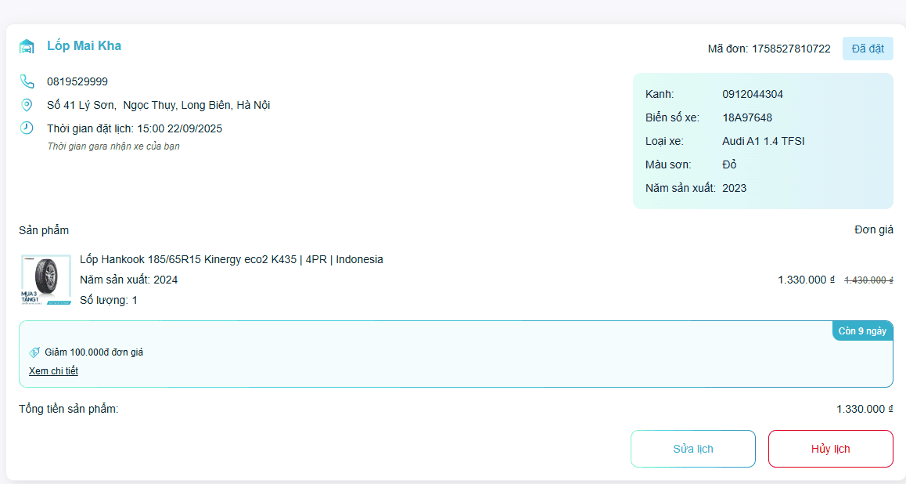Click the discounted unit price 1.330.000 đ beside the product

[x=806, y=280]
